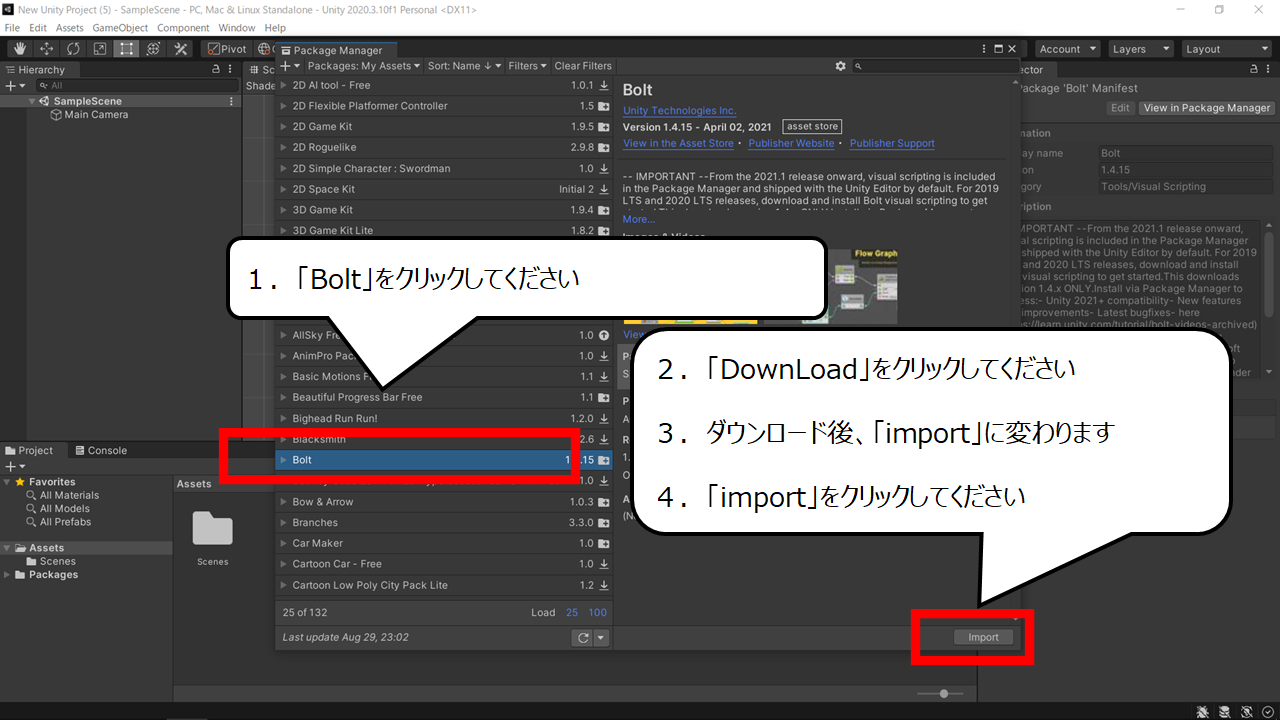Select the Move tool

point(46,48)
